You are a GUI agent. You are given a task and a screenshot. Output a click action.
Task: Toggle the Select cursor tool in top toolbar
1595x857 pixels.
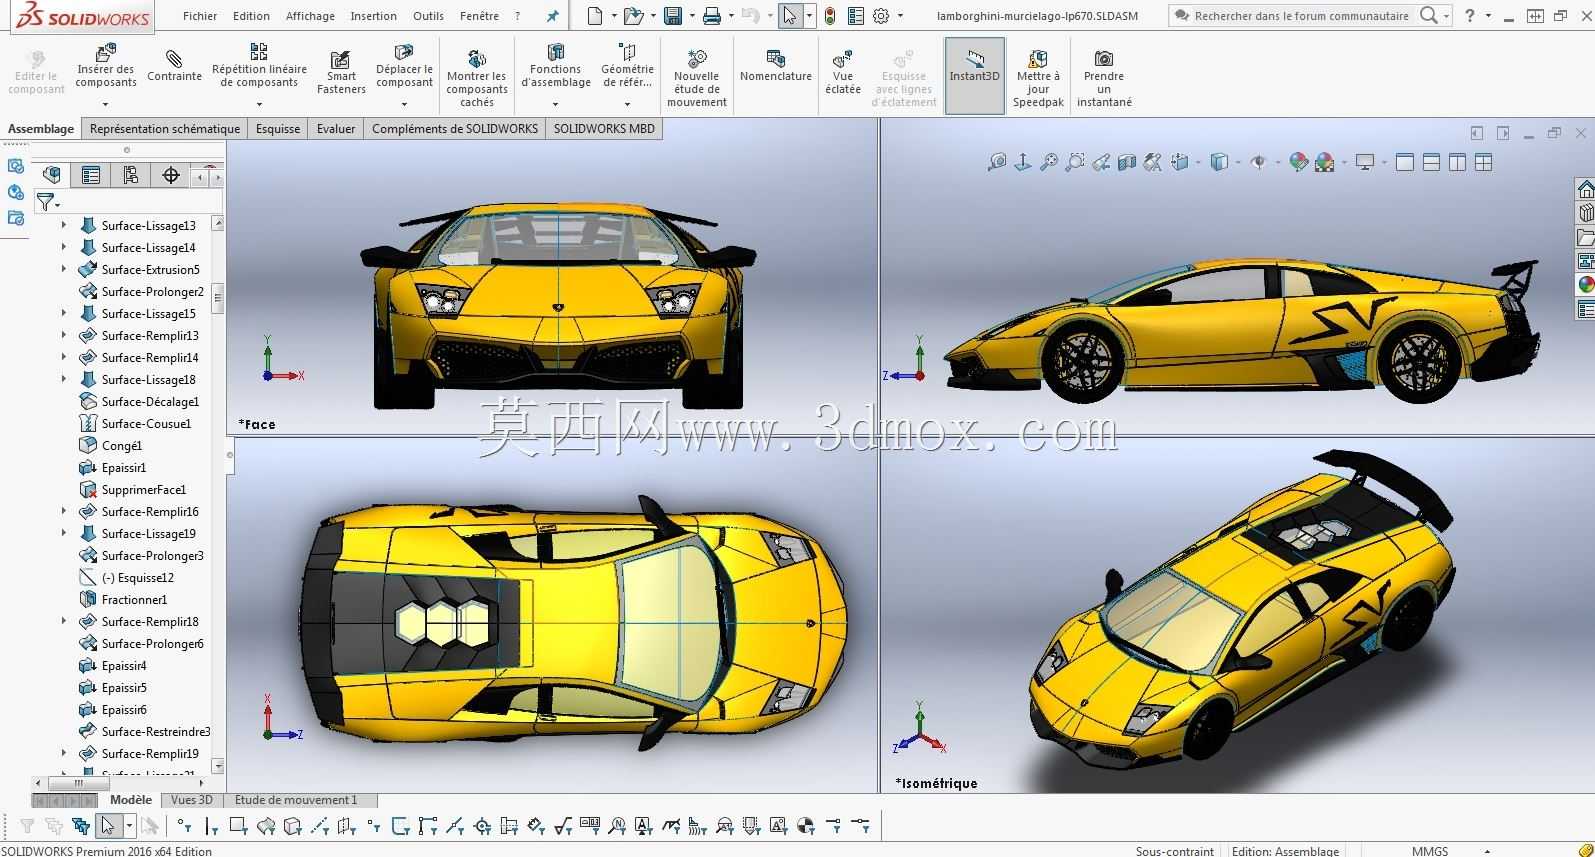click(x=790, y=16)
